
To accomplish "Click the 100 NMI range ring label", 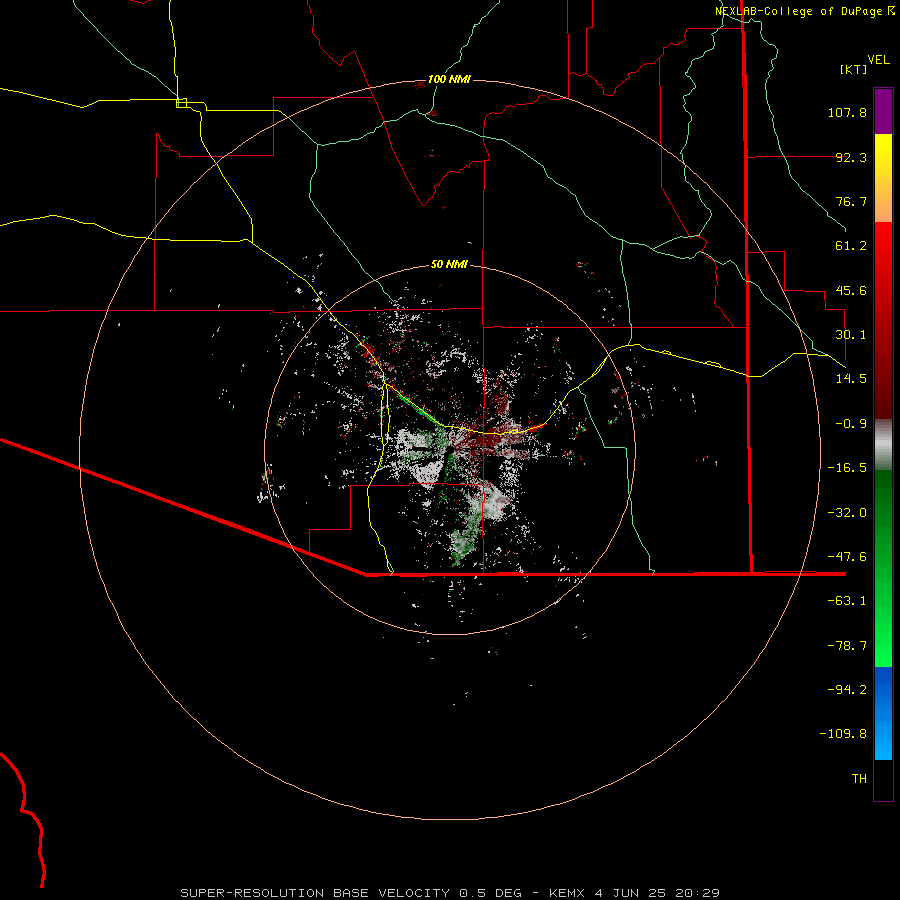I will pyautogui.click(x=449, y=79).
